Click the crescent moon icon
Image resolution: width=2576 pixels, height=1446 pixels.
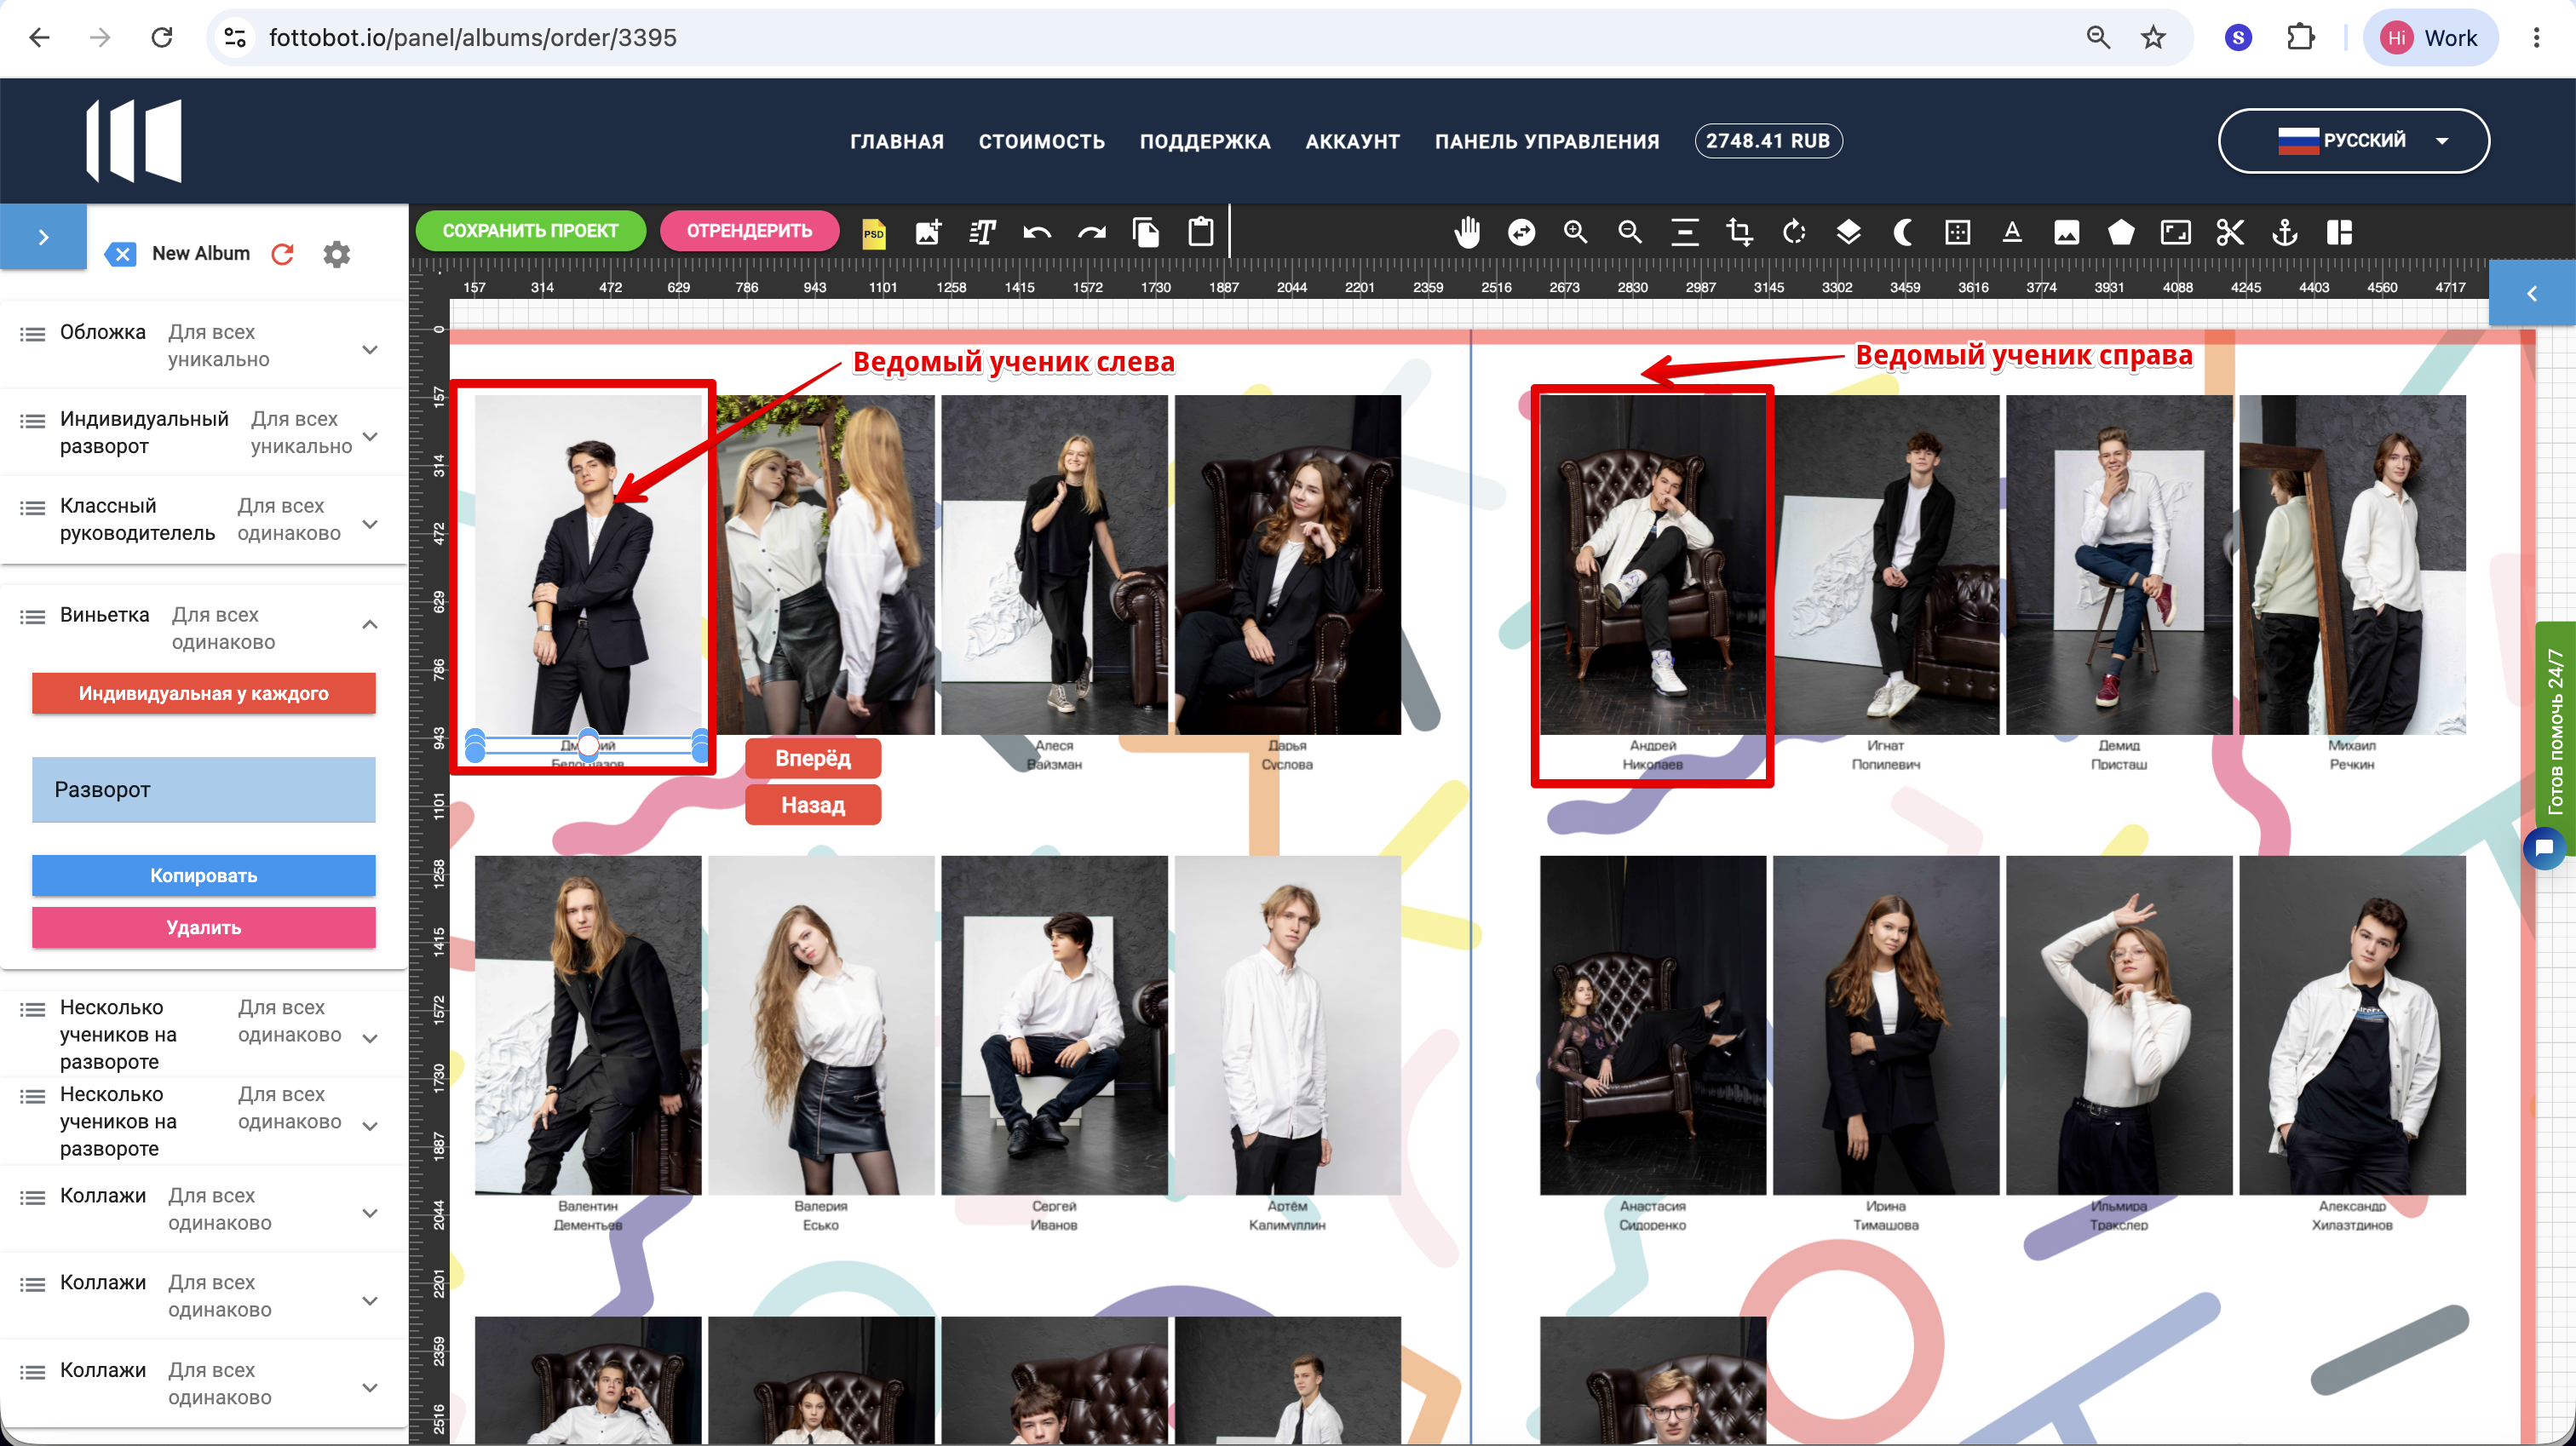click(1903, 233)
